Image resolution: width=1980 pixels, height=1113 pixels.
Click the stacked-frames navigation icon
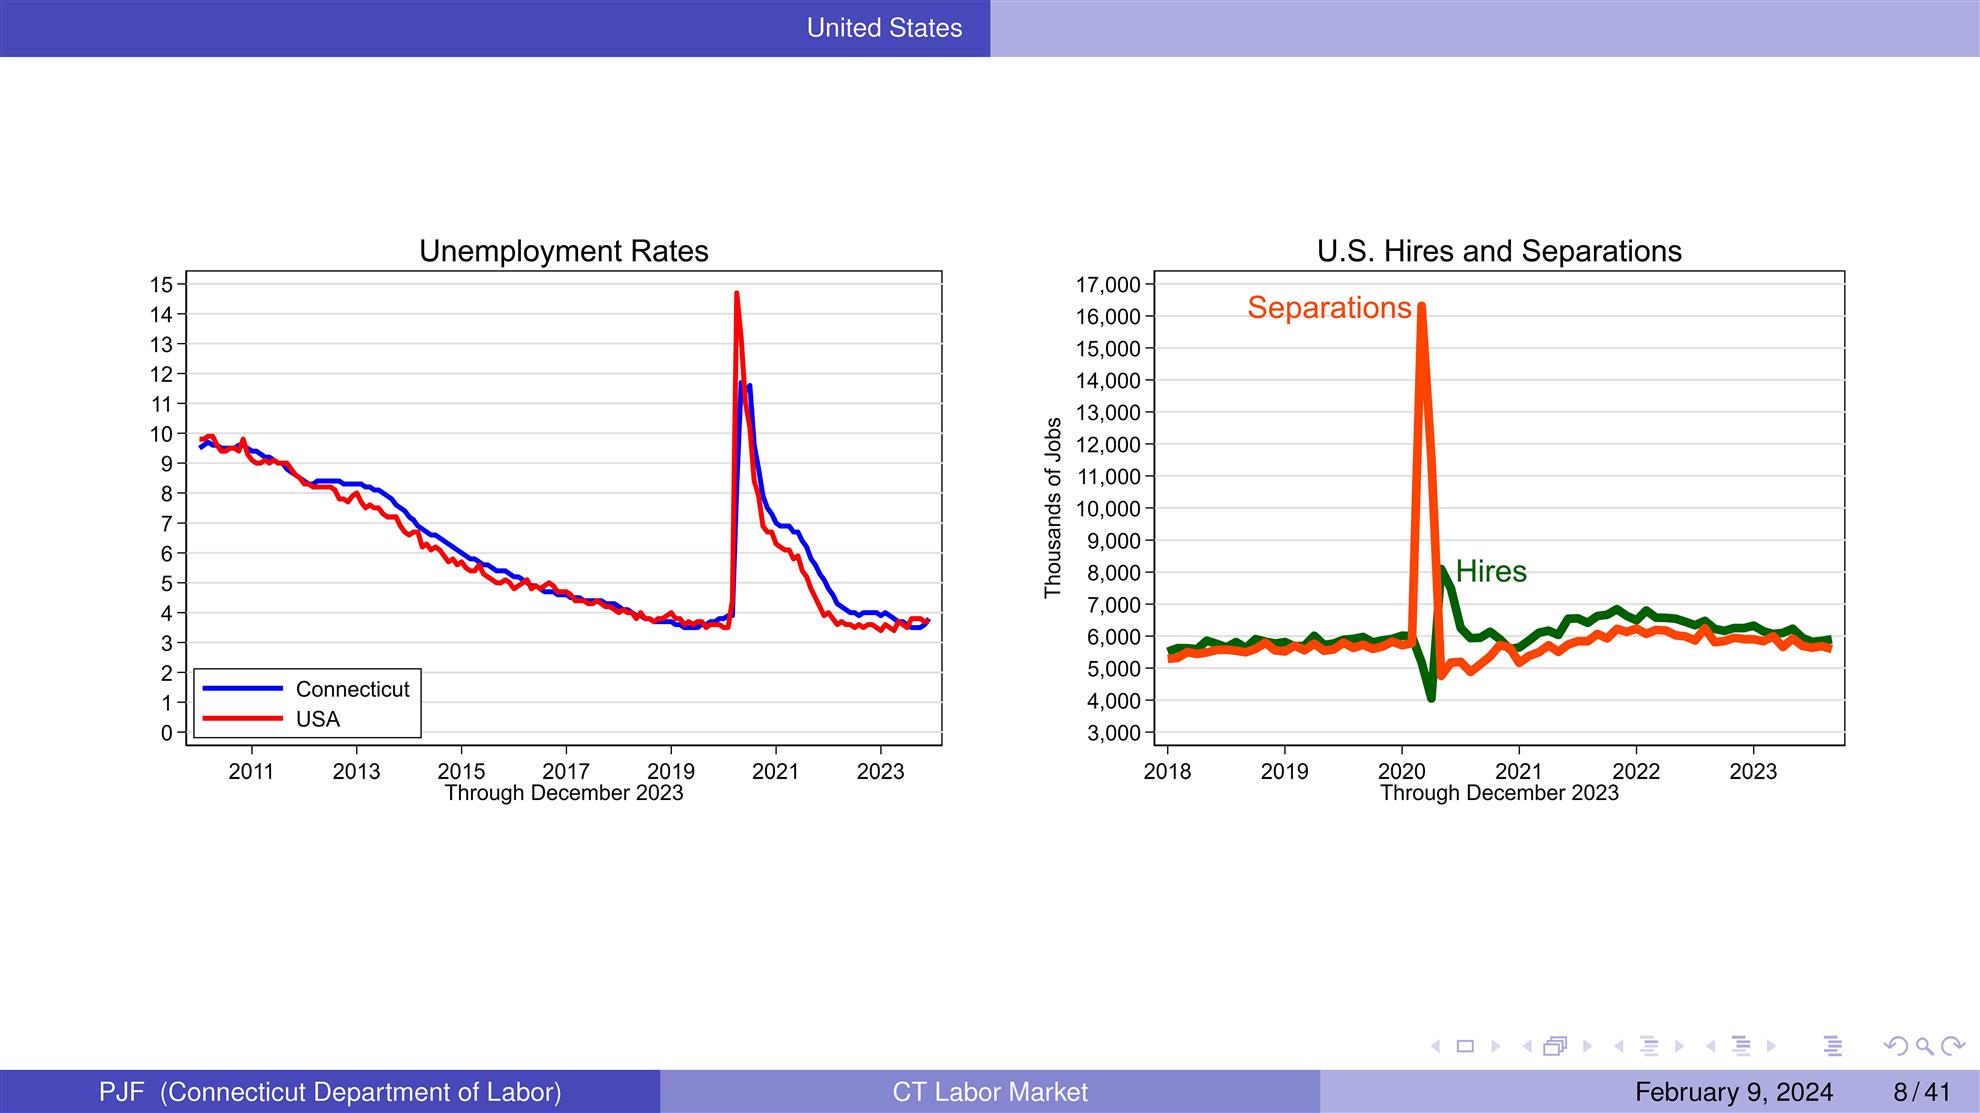[1555, 1046]
